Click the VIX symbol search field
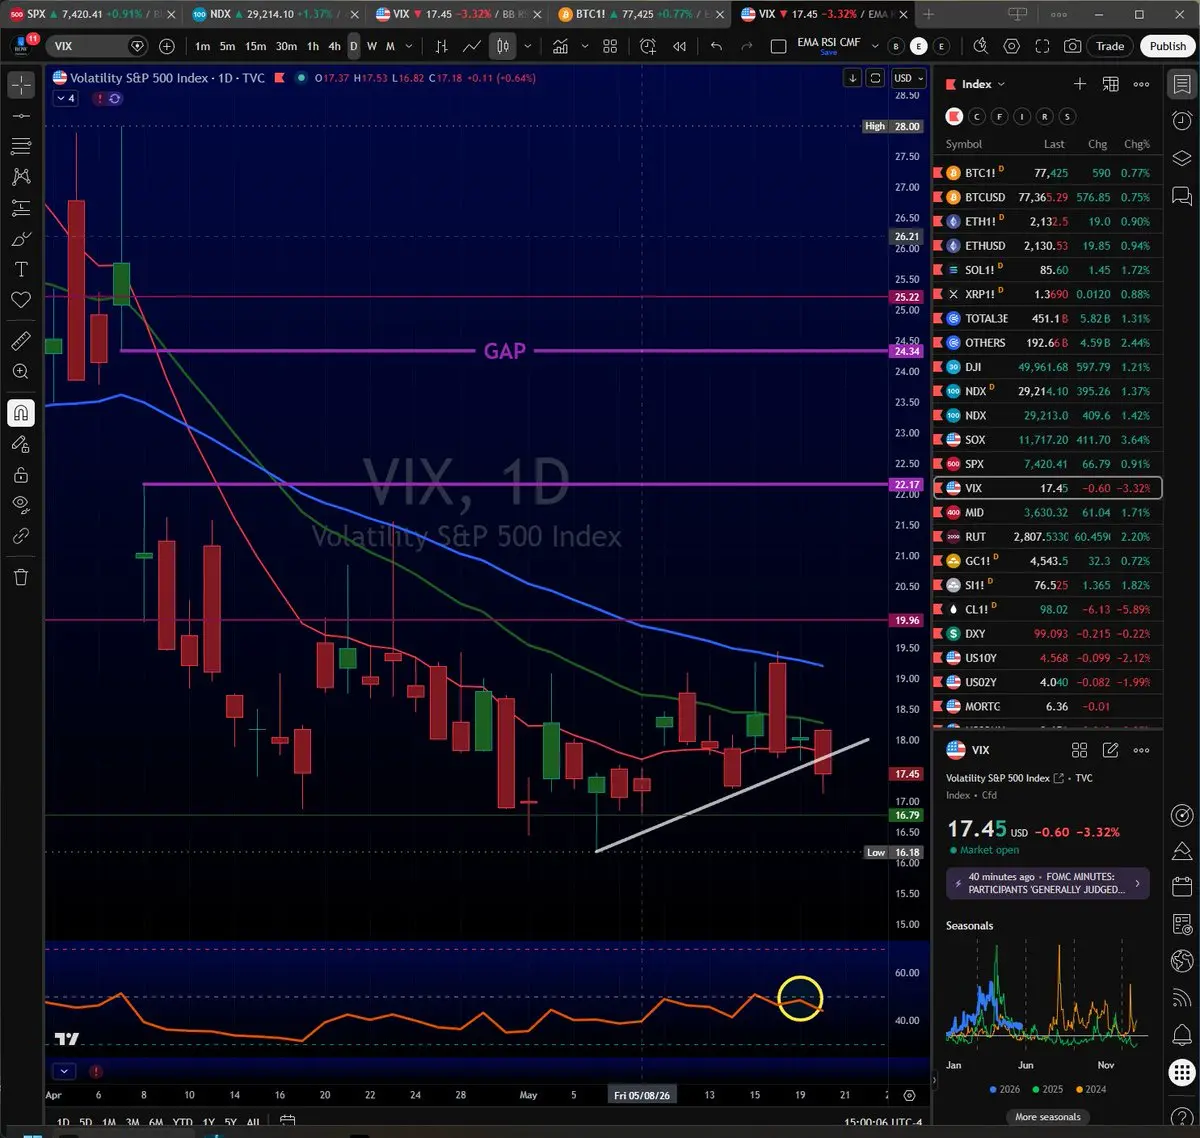 pyautogui.click(x=98, y=46)
